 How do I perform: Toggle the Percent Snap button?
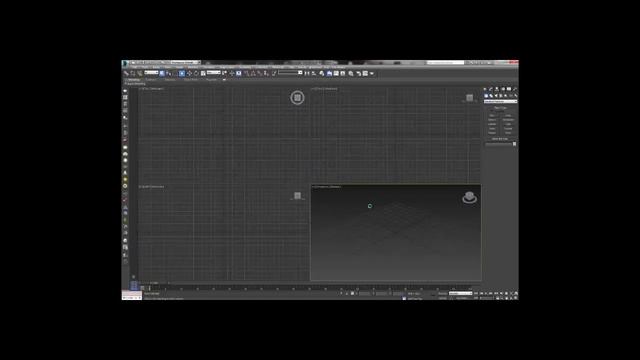tap(259, 73)
